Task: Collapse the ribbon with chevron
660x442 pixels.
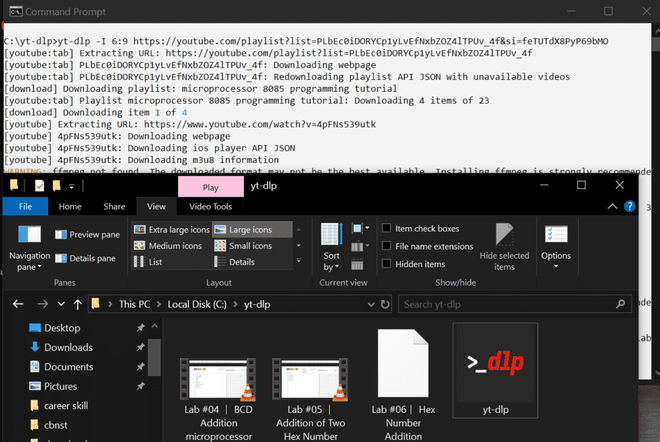Action: tap(612, 206)
